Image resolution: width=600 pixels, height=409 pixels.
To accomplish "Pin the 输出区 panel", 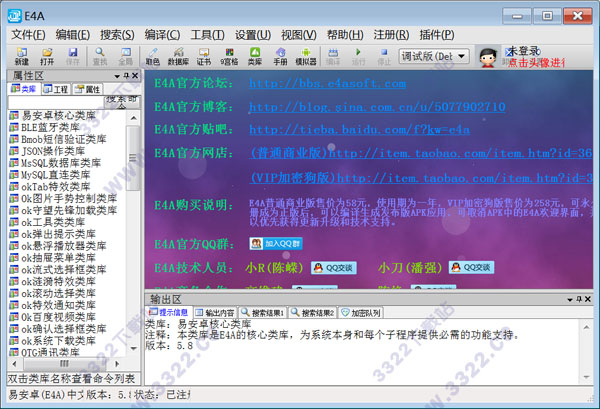I will point(579,299).
